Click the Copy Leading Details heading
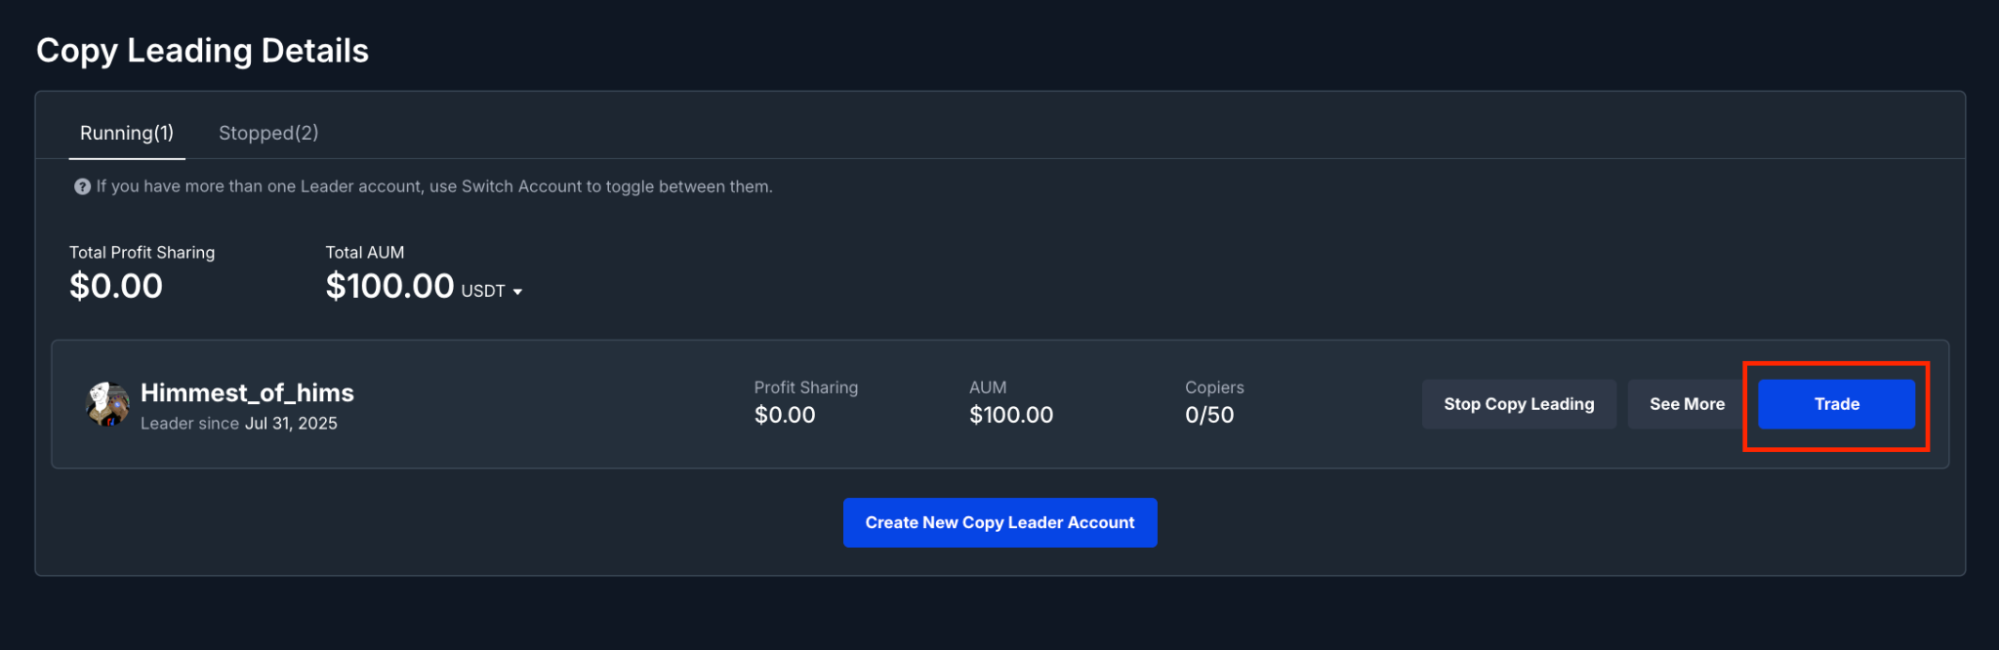 (203, 51)
